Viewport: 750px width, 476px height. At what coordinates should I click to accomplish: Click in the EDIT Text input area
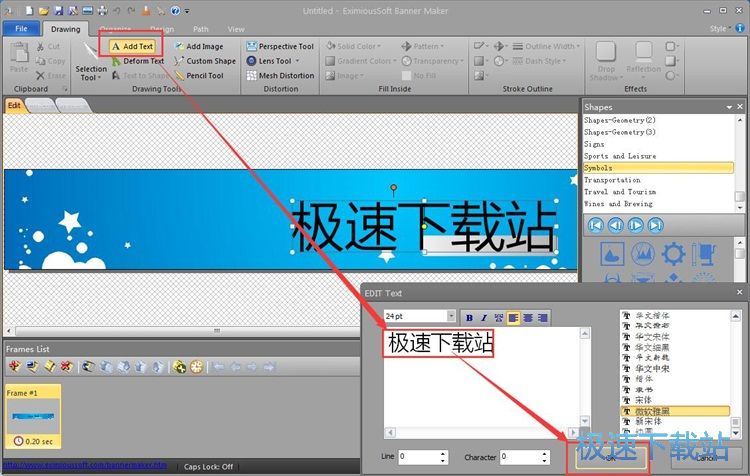tap(482, 378)
